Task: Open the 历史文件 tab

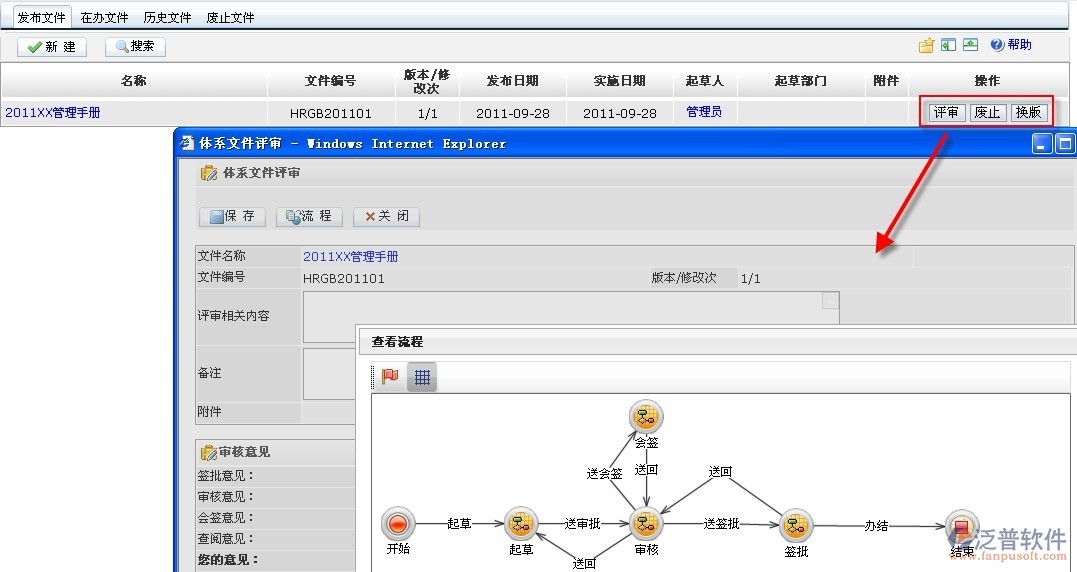Action: point(168,17)
